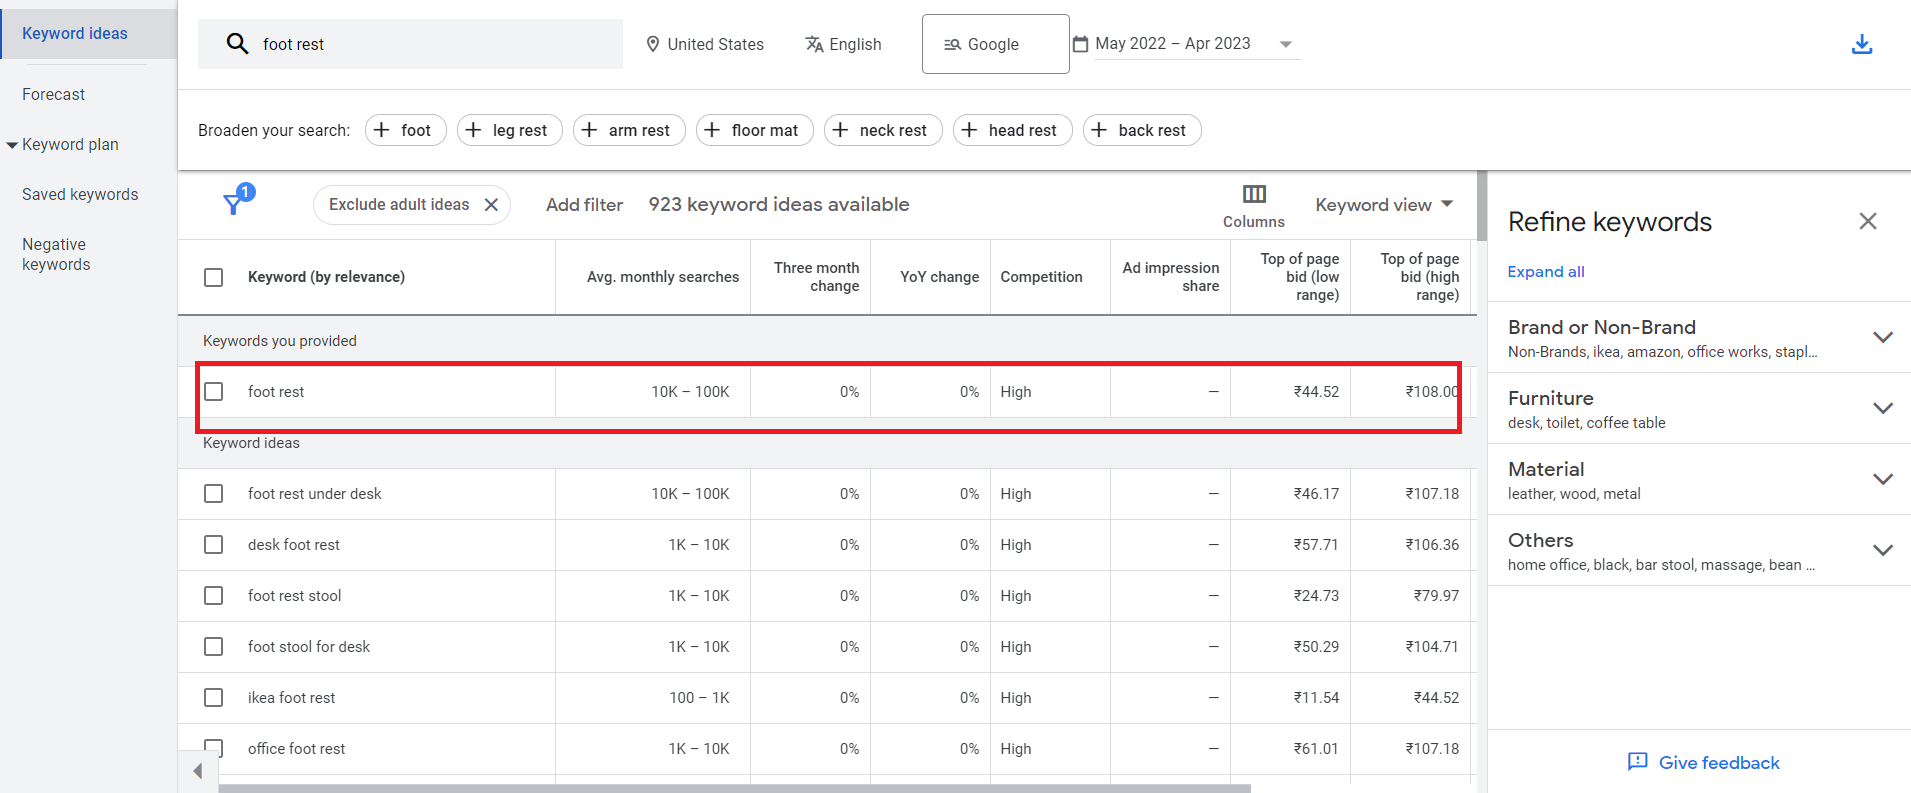The height and width of the screenshot is (793, 1911).
Task: Sort by YoY change column header
Action: [x=939, y=277]
